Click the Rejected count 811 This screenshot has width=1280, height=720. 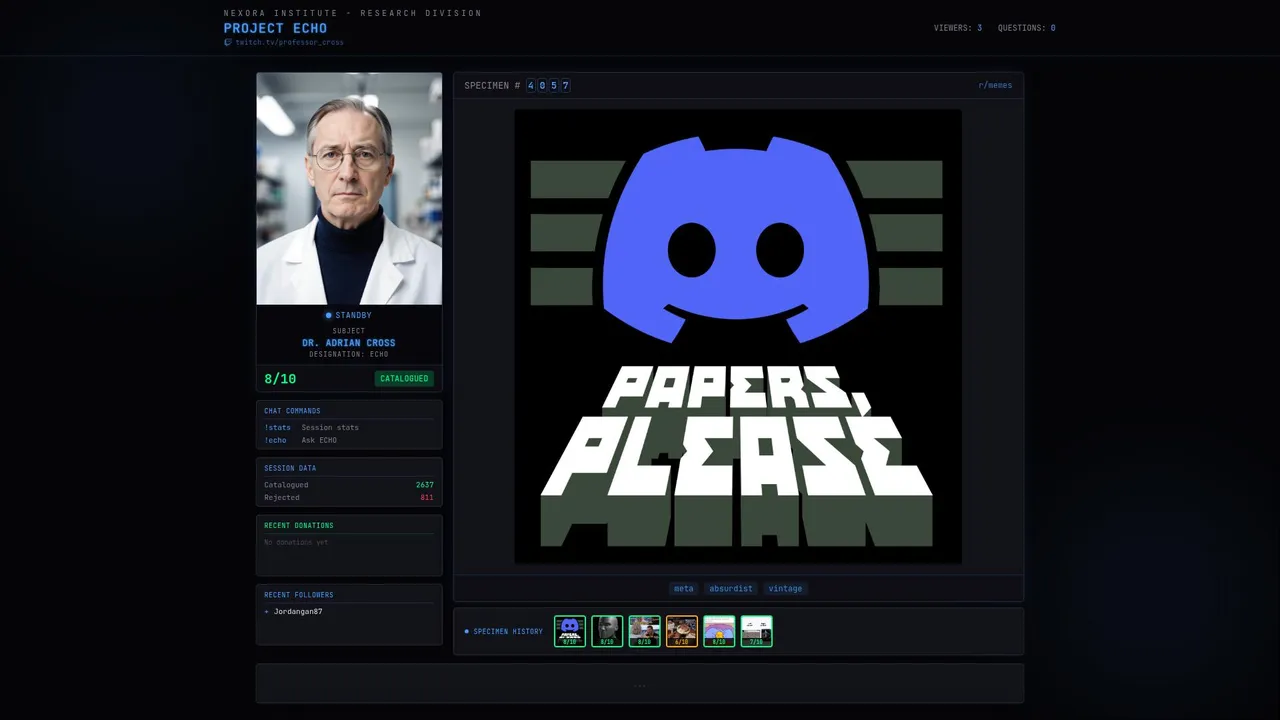click(x=427, y=497)
